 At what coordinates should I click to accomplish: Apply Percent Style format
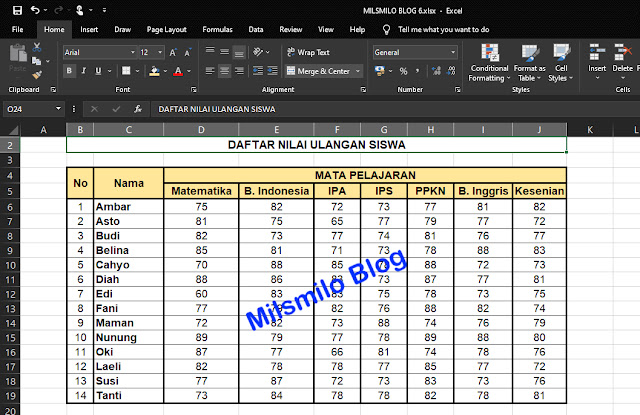[x=403, y=71]
